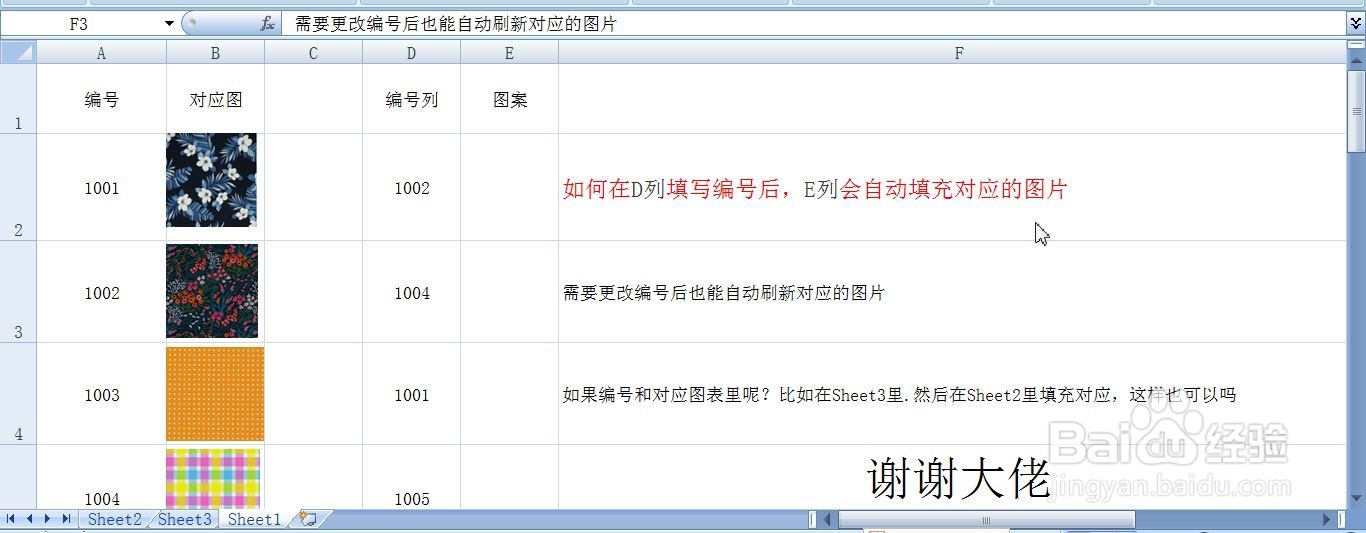Select the dark flower image for 1002
This screenshot has height=533, width=1366.
point(212,291)
